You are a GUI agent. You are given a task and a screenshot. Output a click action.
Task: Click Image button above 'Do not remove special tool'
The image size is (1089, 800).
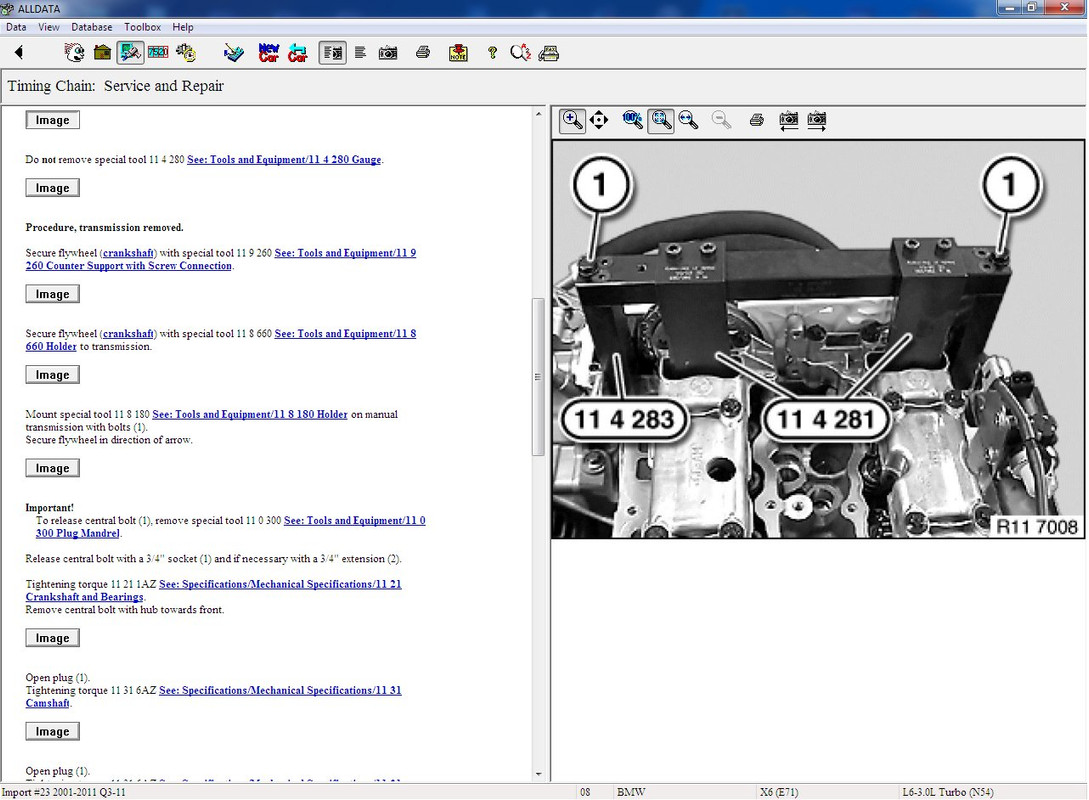[x=53, y=120]
